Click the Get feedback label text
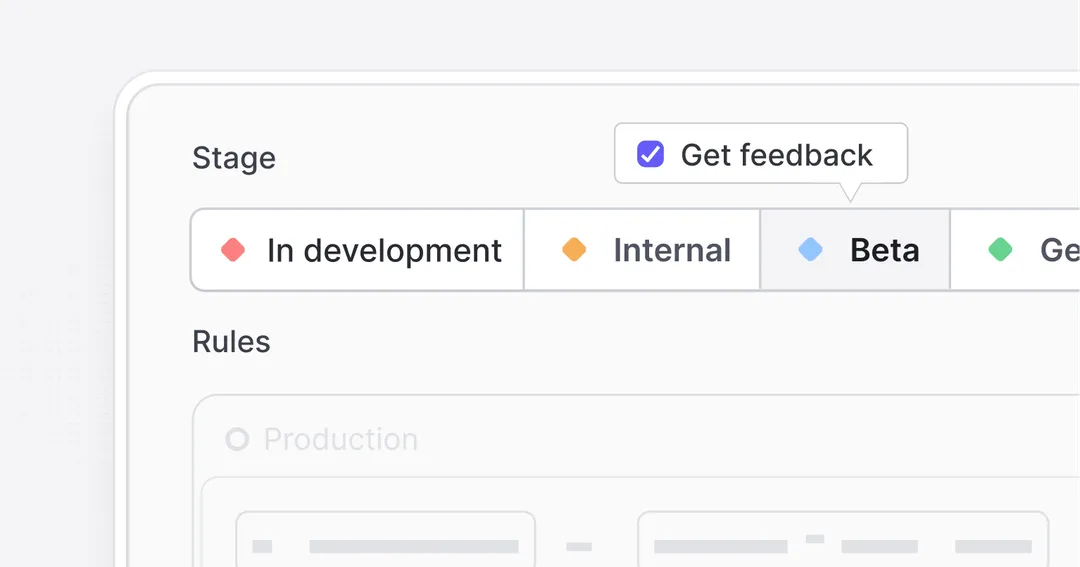 click(776, 155)
